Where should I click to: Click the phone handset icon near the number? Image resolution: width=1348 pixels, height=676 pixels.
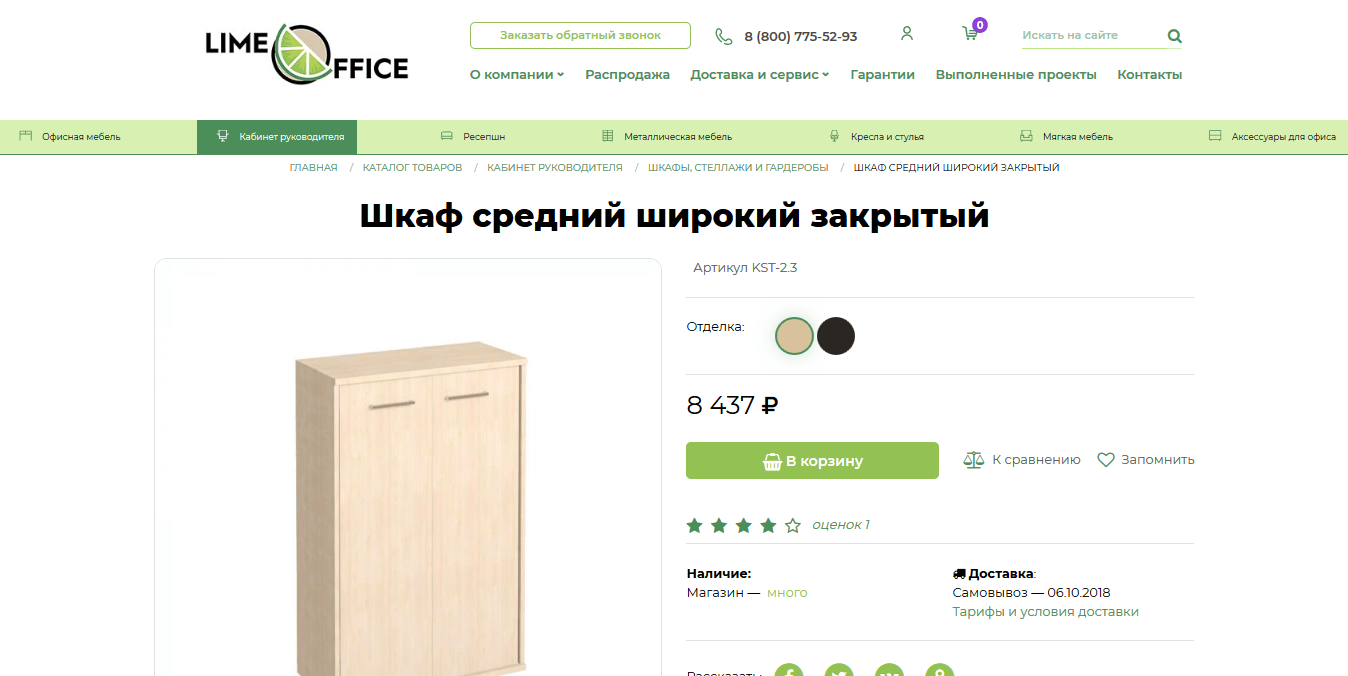tap(723, 35)
